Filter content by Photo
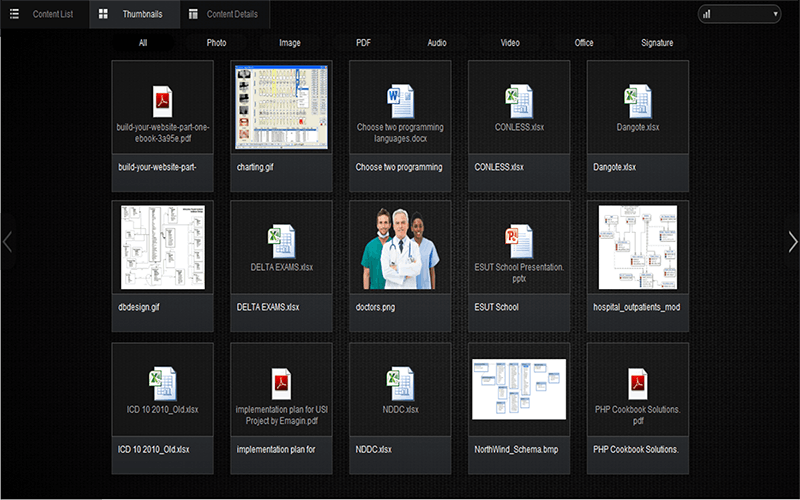Image resolution: width=800 pixels, height=500 pixels. [x=216, y=43]
